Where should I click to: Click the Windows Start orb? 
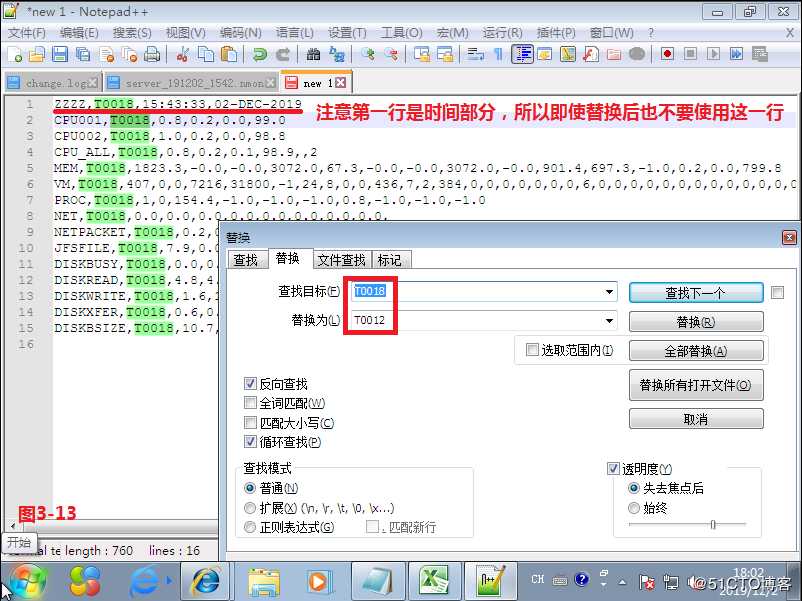28,582
